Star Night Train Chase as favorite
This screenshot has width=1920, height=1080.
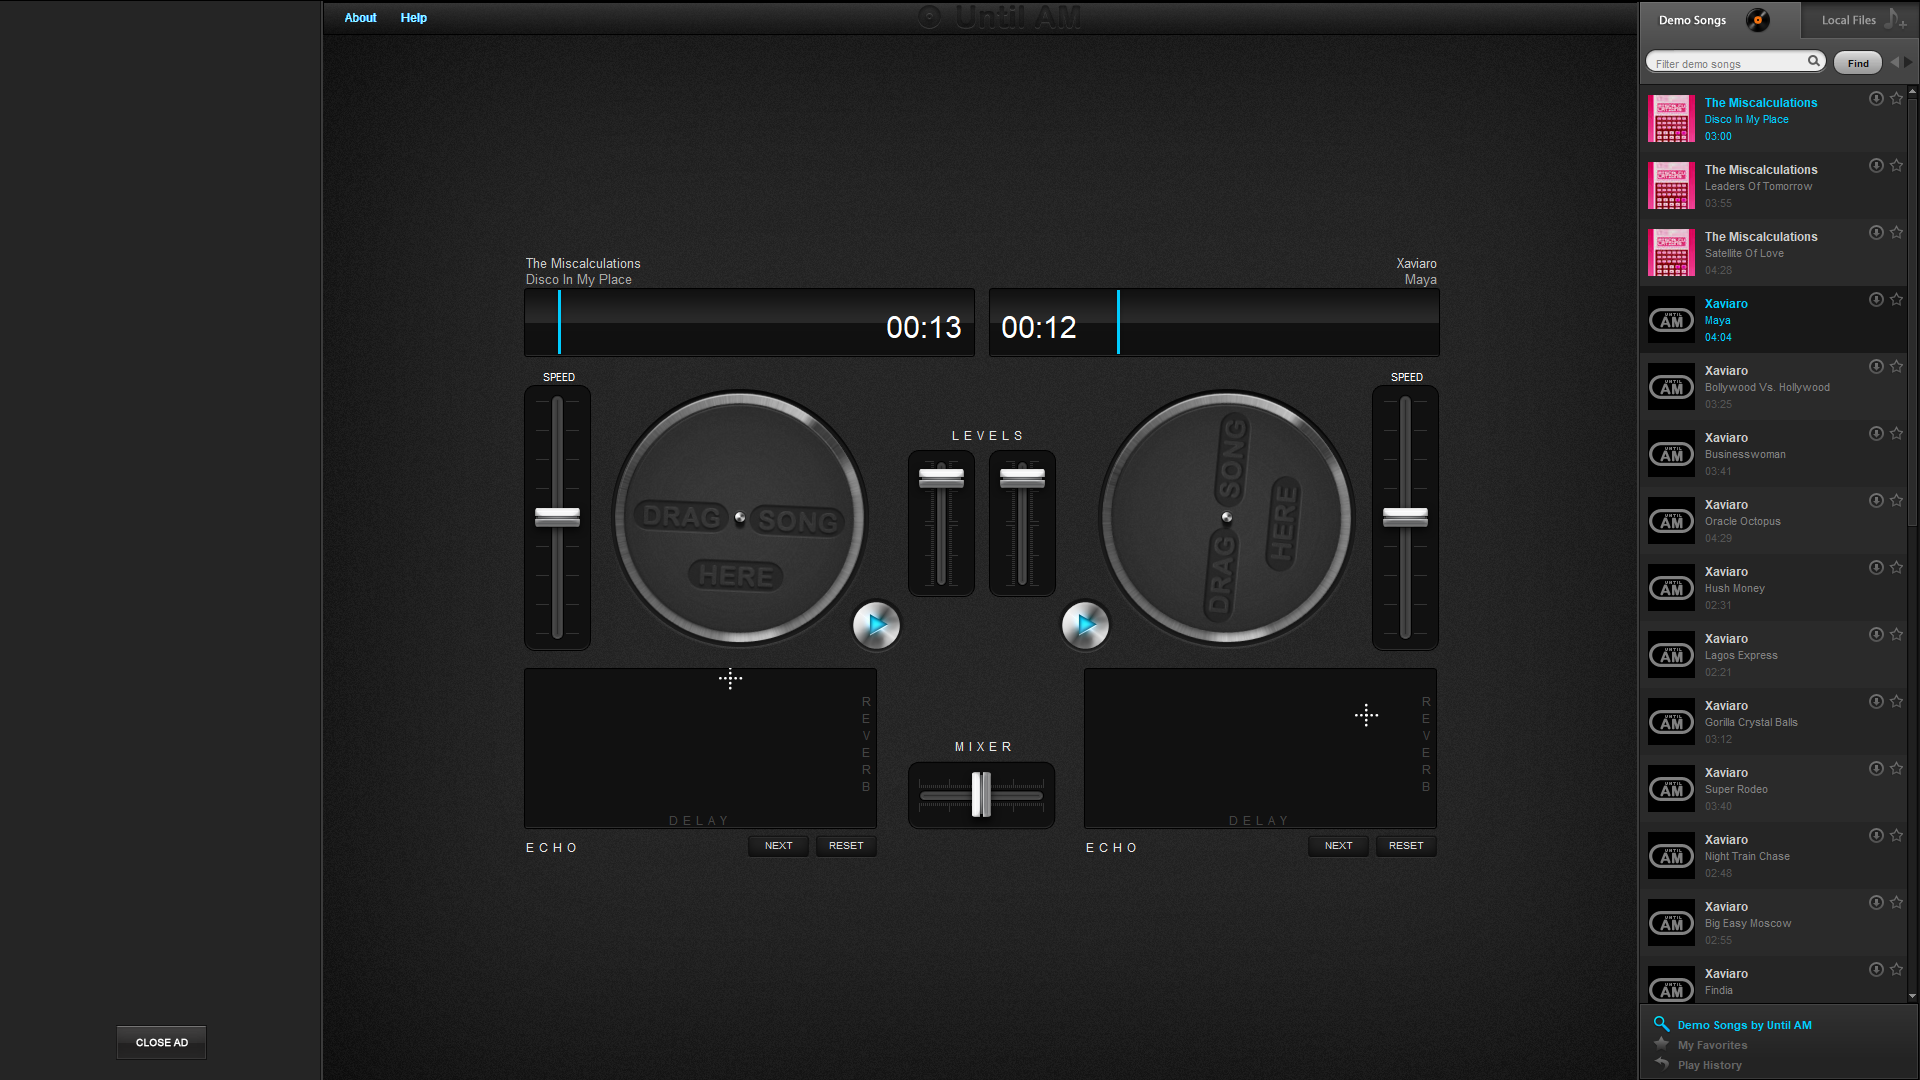1896,836
